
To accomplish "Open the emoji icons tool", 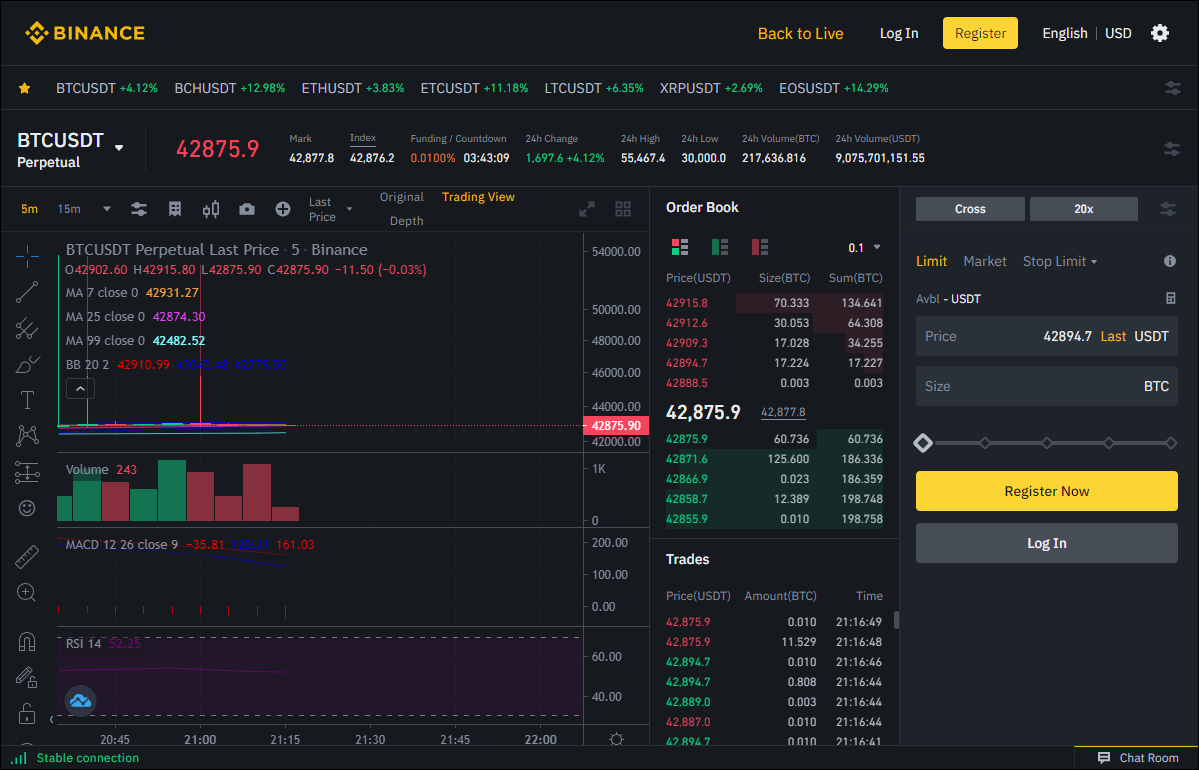I will click(x=27, y=508).
